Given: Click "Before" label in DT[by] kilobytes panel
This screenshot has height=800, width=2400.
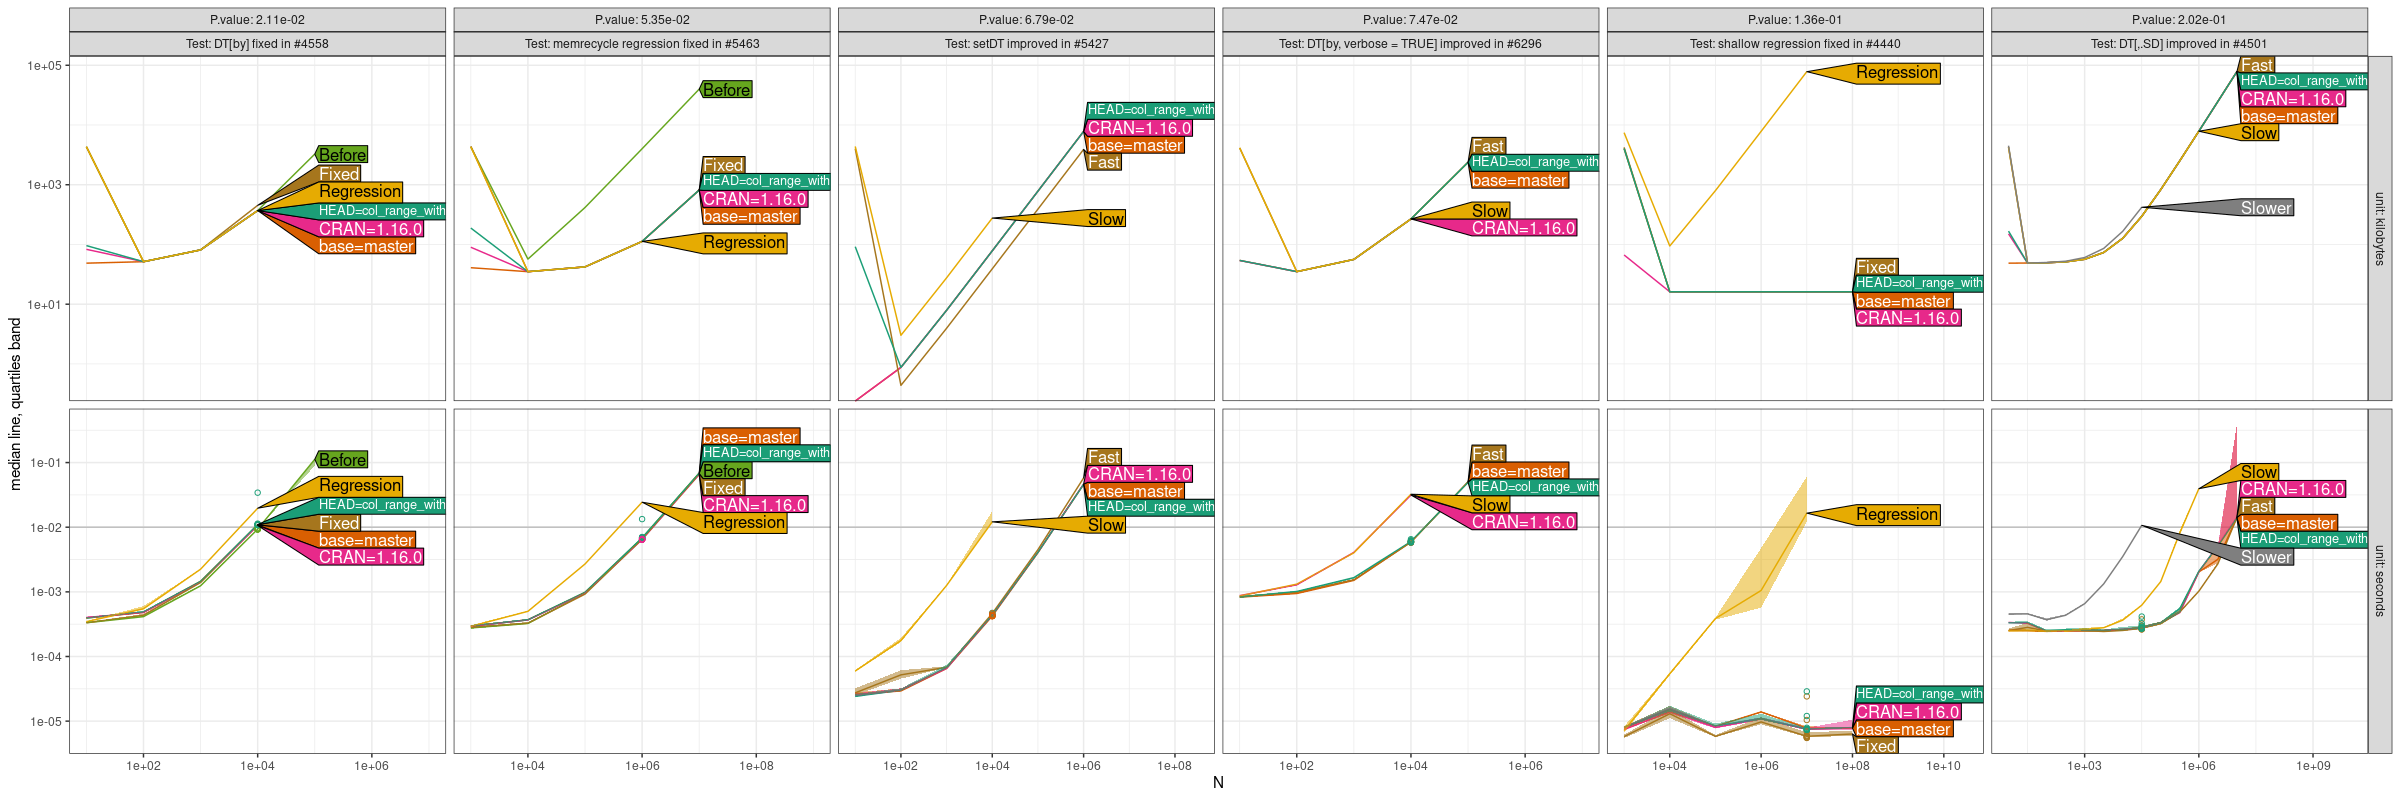Looking at the screenshot, I should (x=342, y=155).
